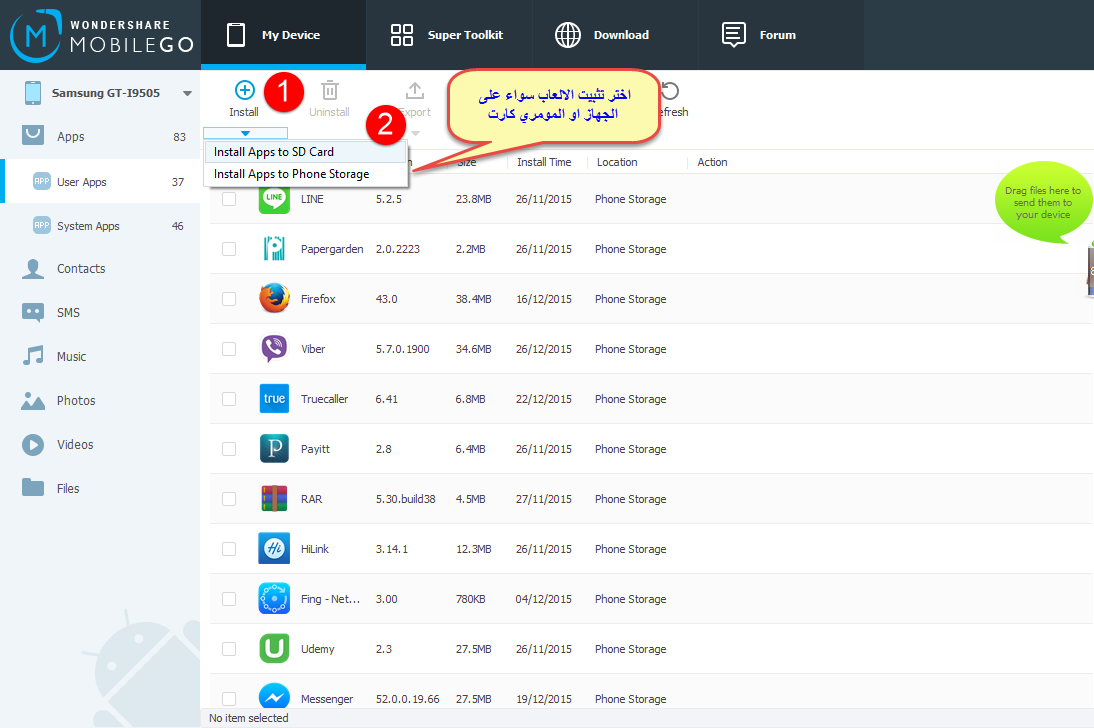Tick the Firefox app checkbox
Image resolution: width=1094 pixels, height=728 pixels.
pyautogui.click(x=229, y=299)
